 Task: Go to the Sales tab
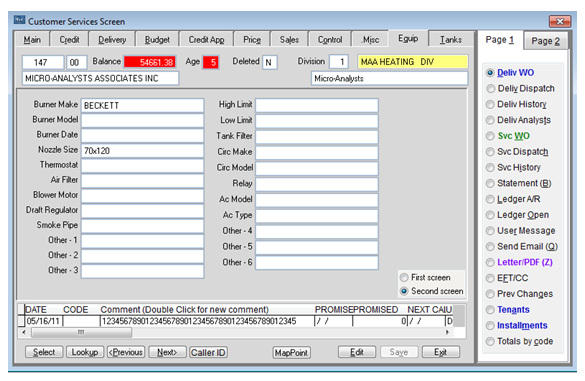pos(290,40)
